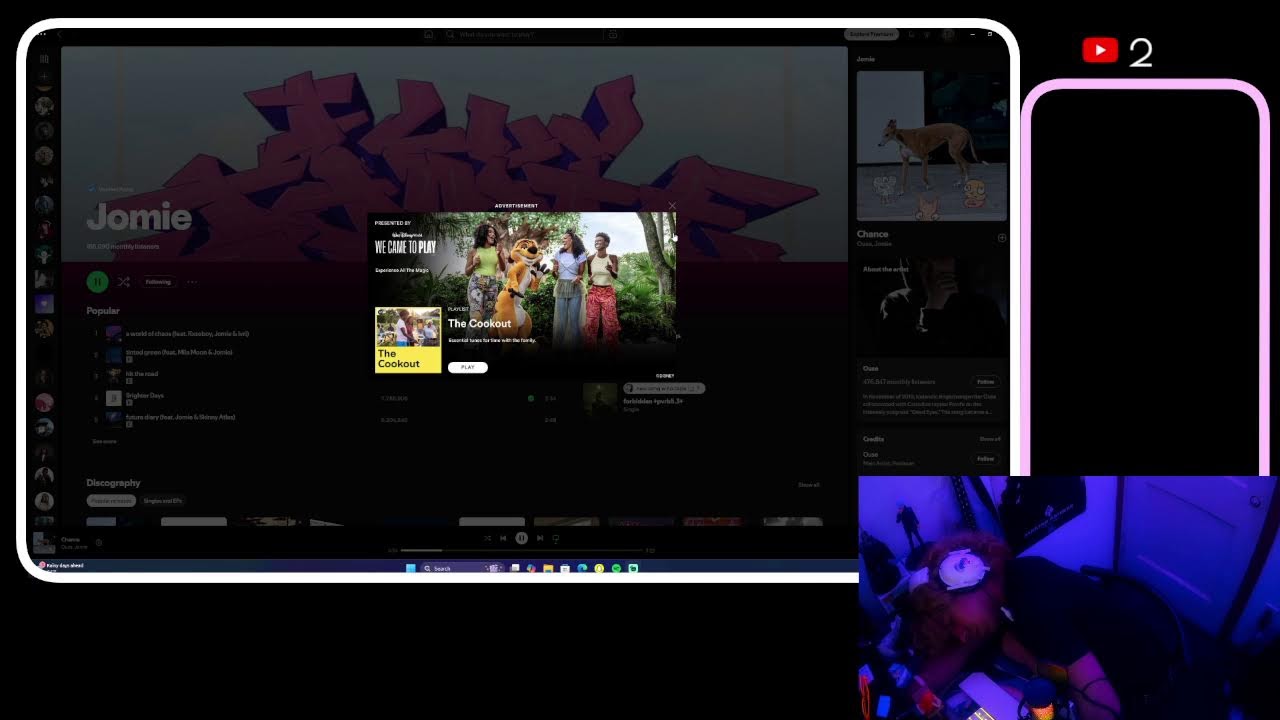Click the 'Rainy days ahead' weather widget

61,566
